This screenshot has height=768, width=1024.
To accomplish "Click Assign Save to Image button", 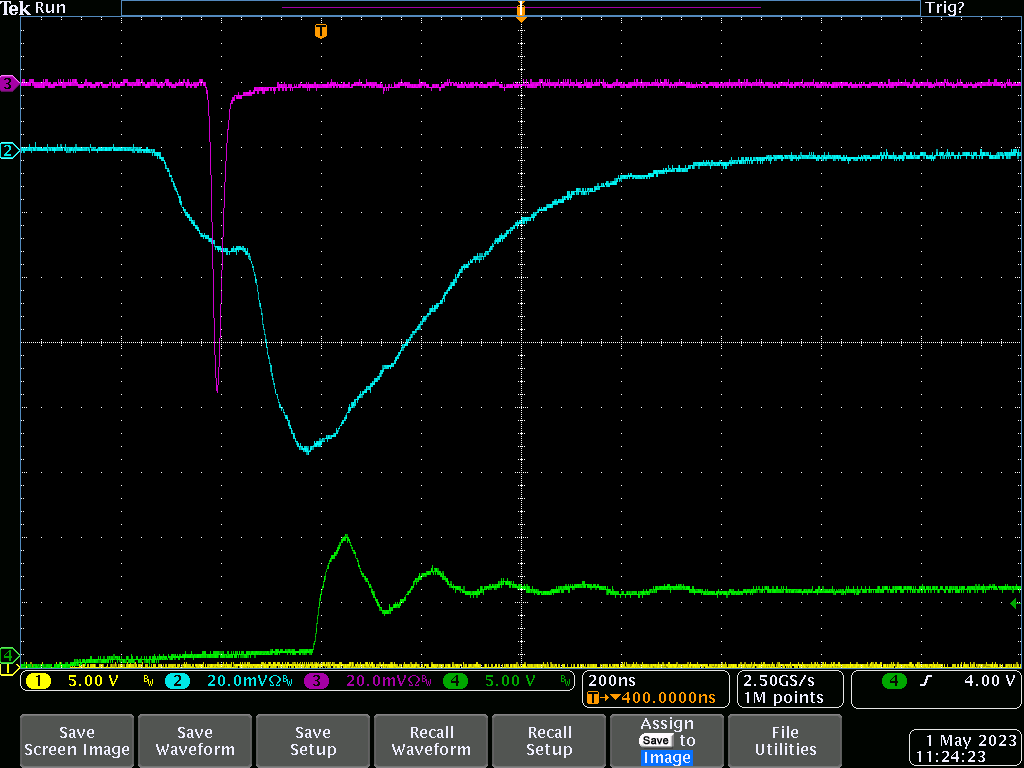I will pos(667,741).
